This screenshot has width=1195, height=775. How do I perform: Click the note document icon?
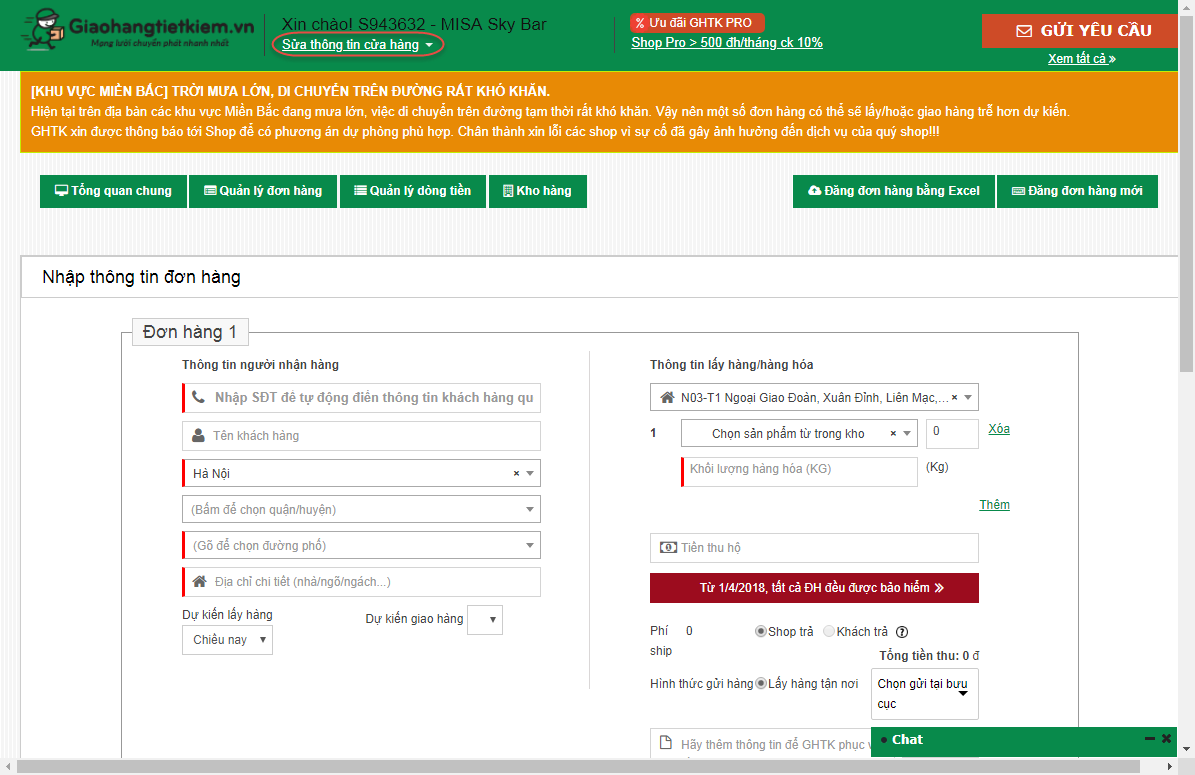coord(665,742)
